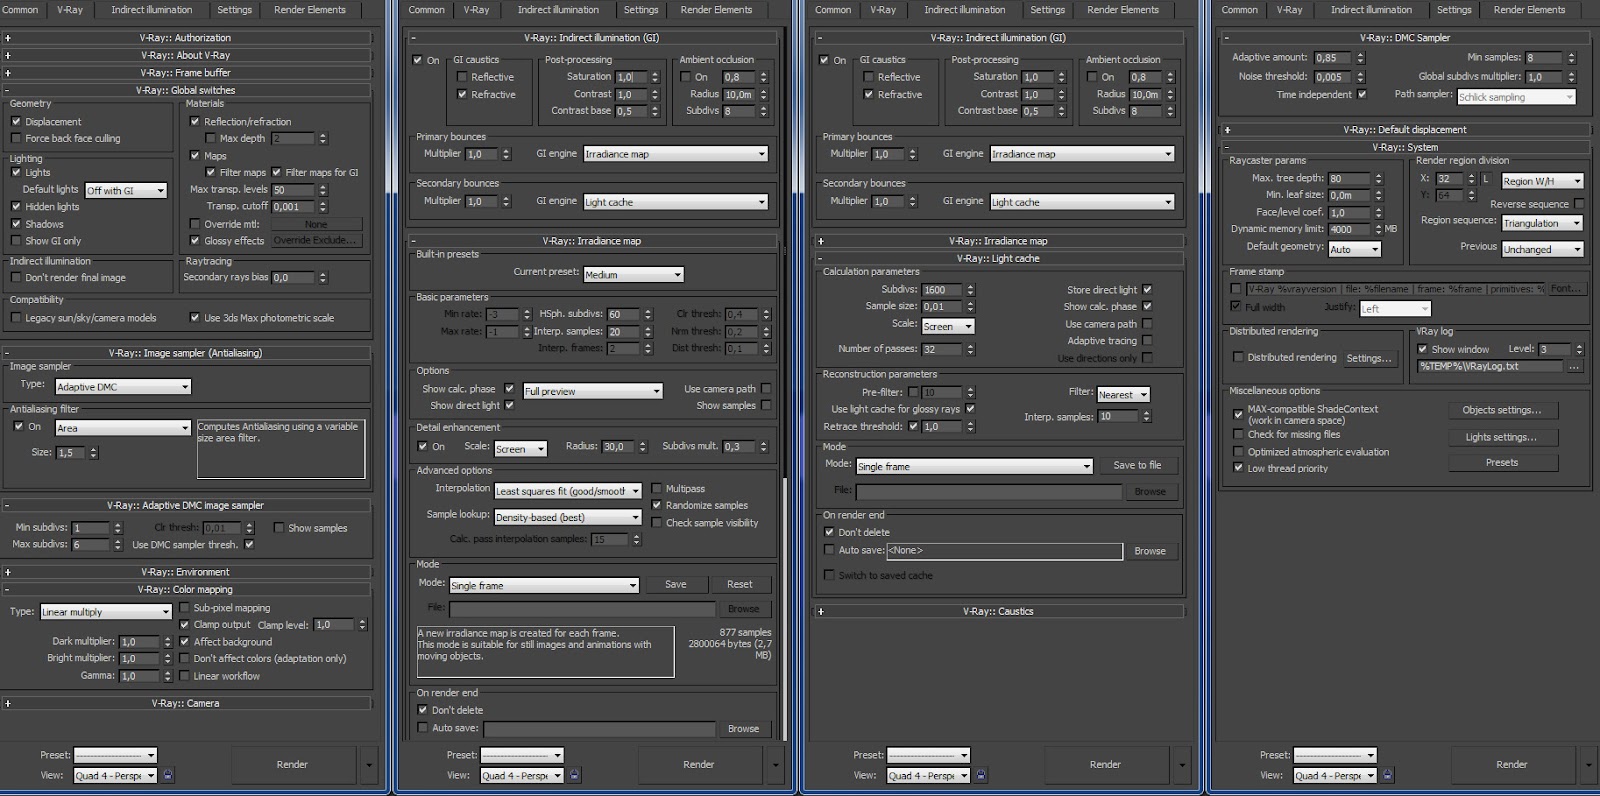This screenshot has width=1600, height=796.
Task: Toggle the Displacement checkbox under Geometry
Action: coord(16,121)
